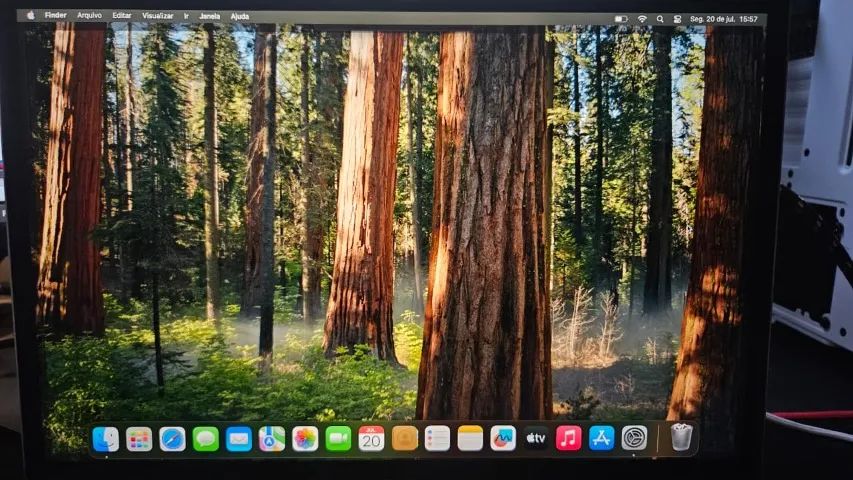Open the Ajuda menu
Image resolution: width=853 pixels, height=480 pixels.
coord(240,17)
